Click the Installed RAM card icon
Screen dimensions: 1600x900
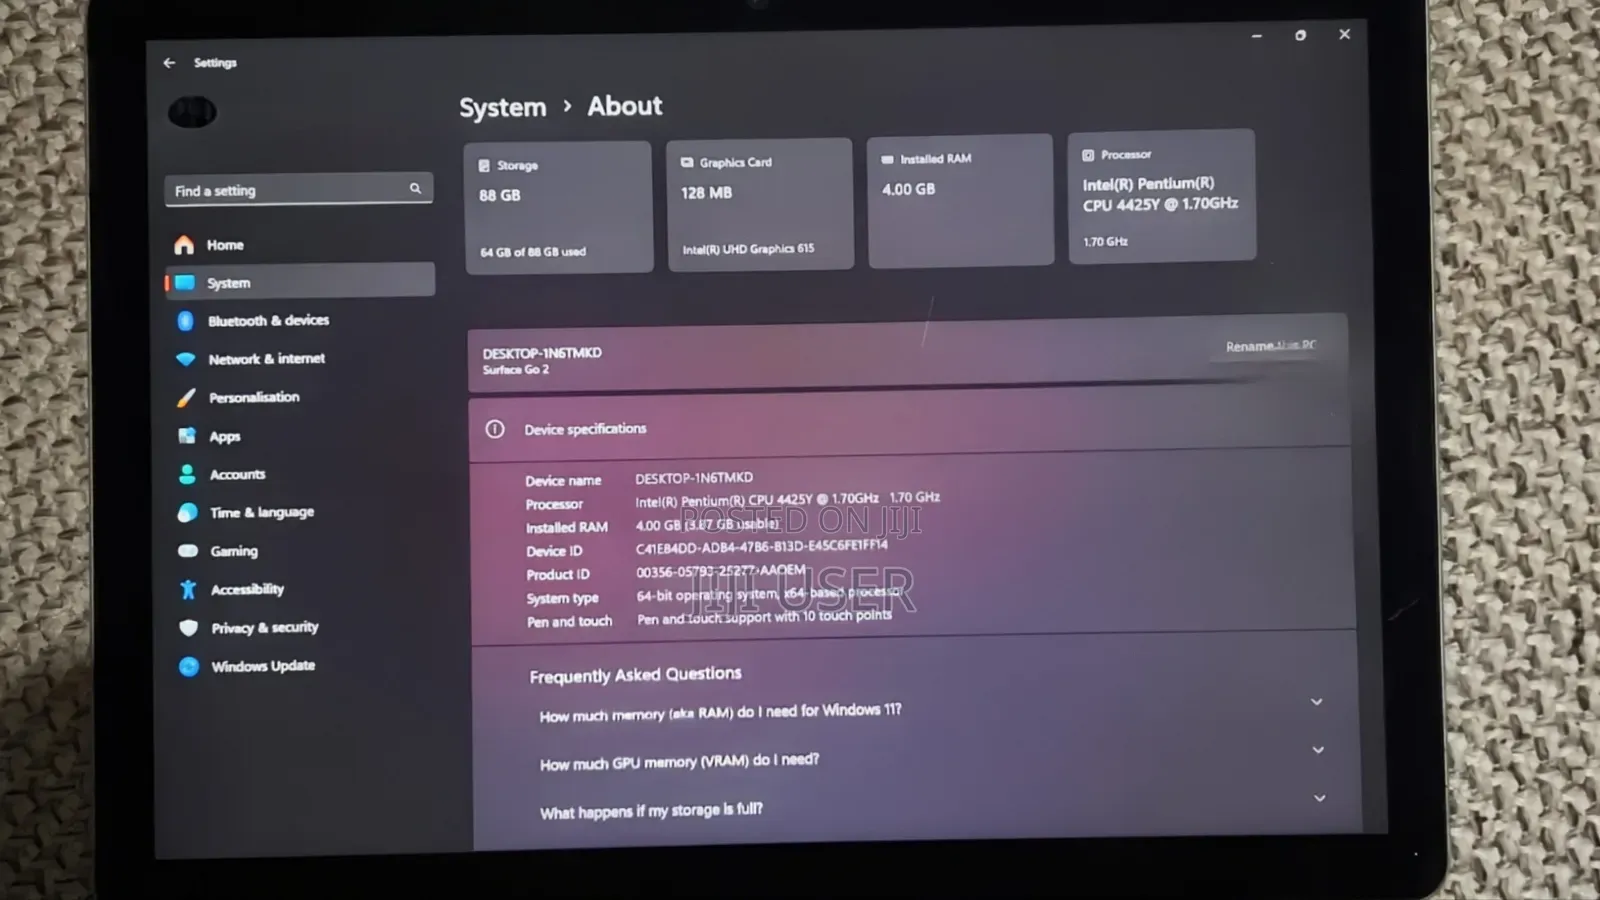click(x=887, y=159)
